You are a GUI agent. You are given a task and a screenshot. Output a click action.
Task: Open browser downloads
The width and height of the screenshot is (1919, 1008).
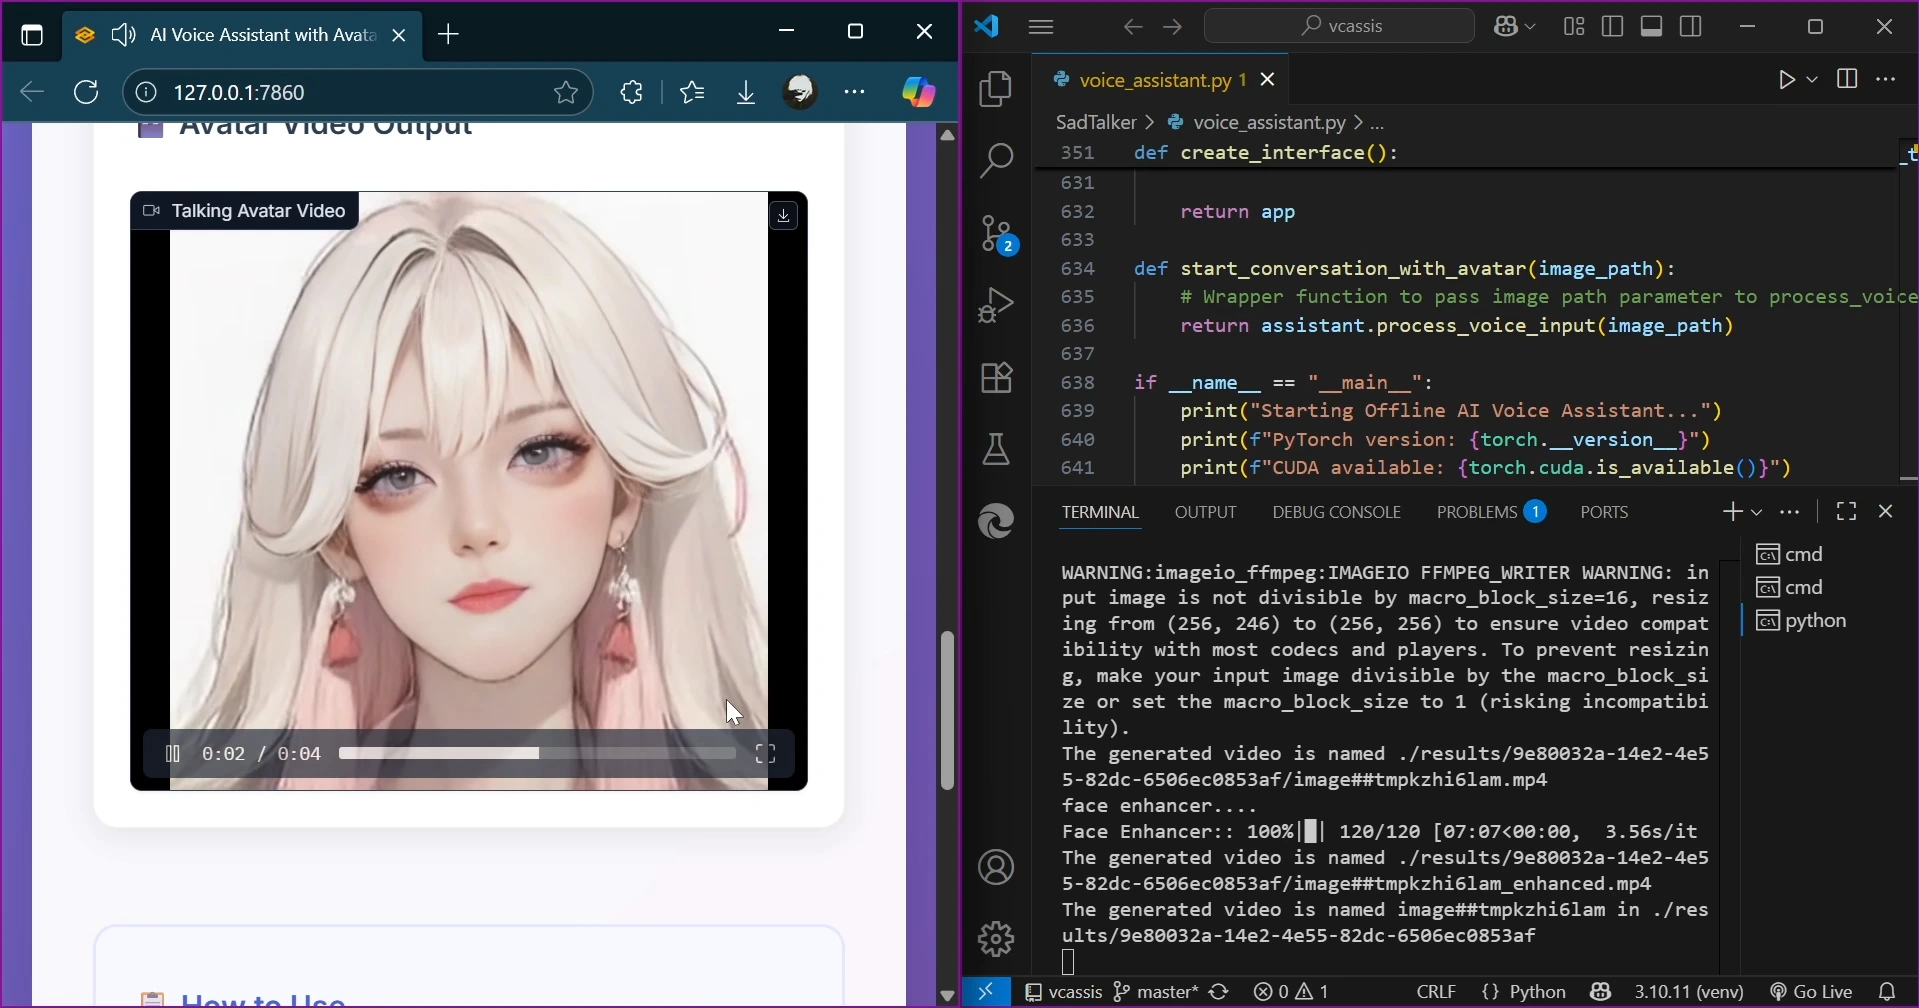click(x=746, y=93)
